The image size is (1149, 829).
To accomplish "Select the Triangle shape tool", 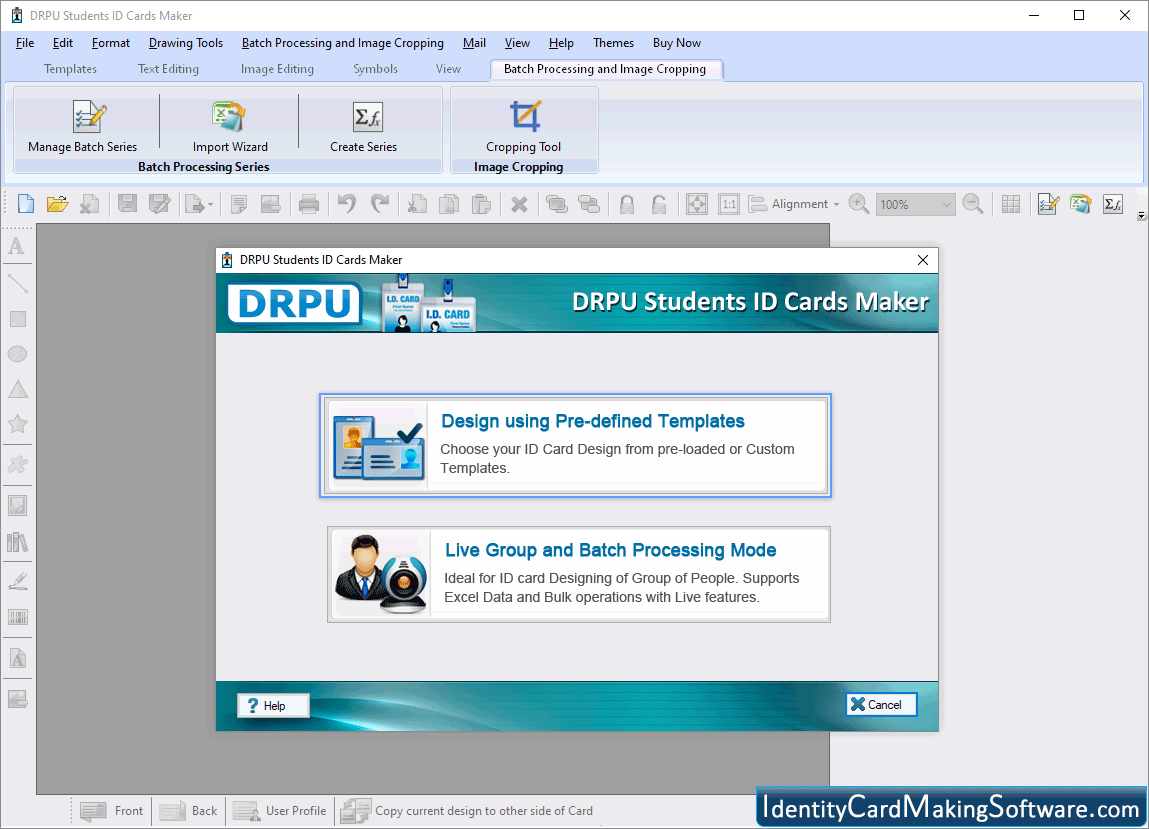I will pos(17,389).
